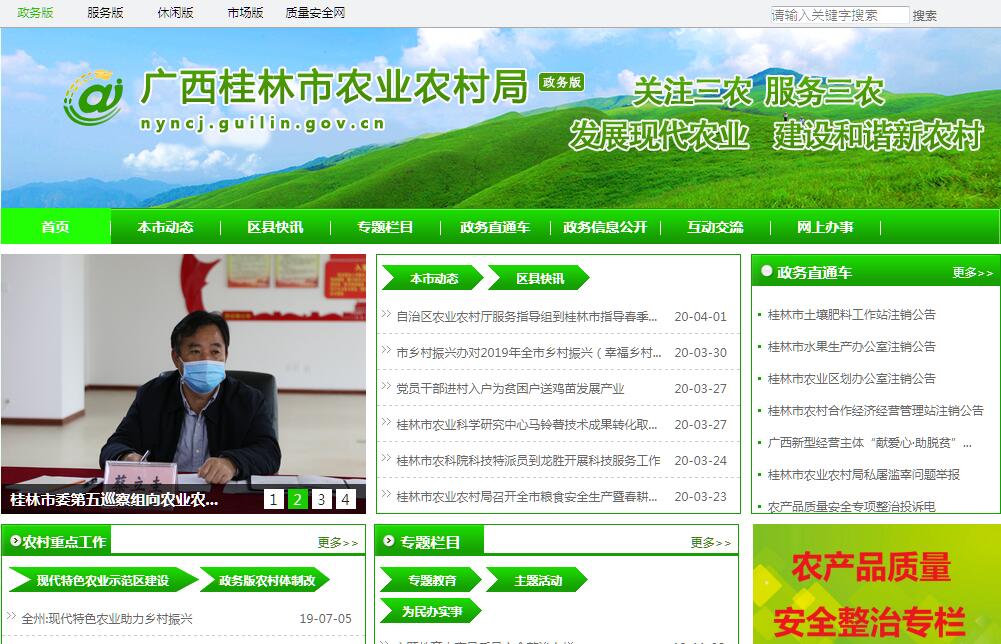Image resolution: width=1001 pixels, height=644 pixels.
Task: Open 网上办事 navigation item
Action: point(825,227)
